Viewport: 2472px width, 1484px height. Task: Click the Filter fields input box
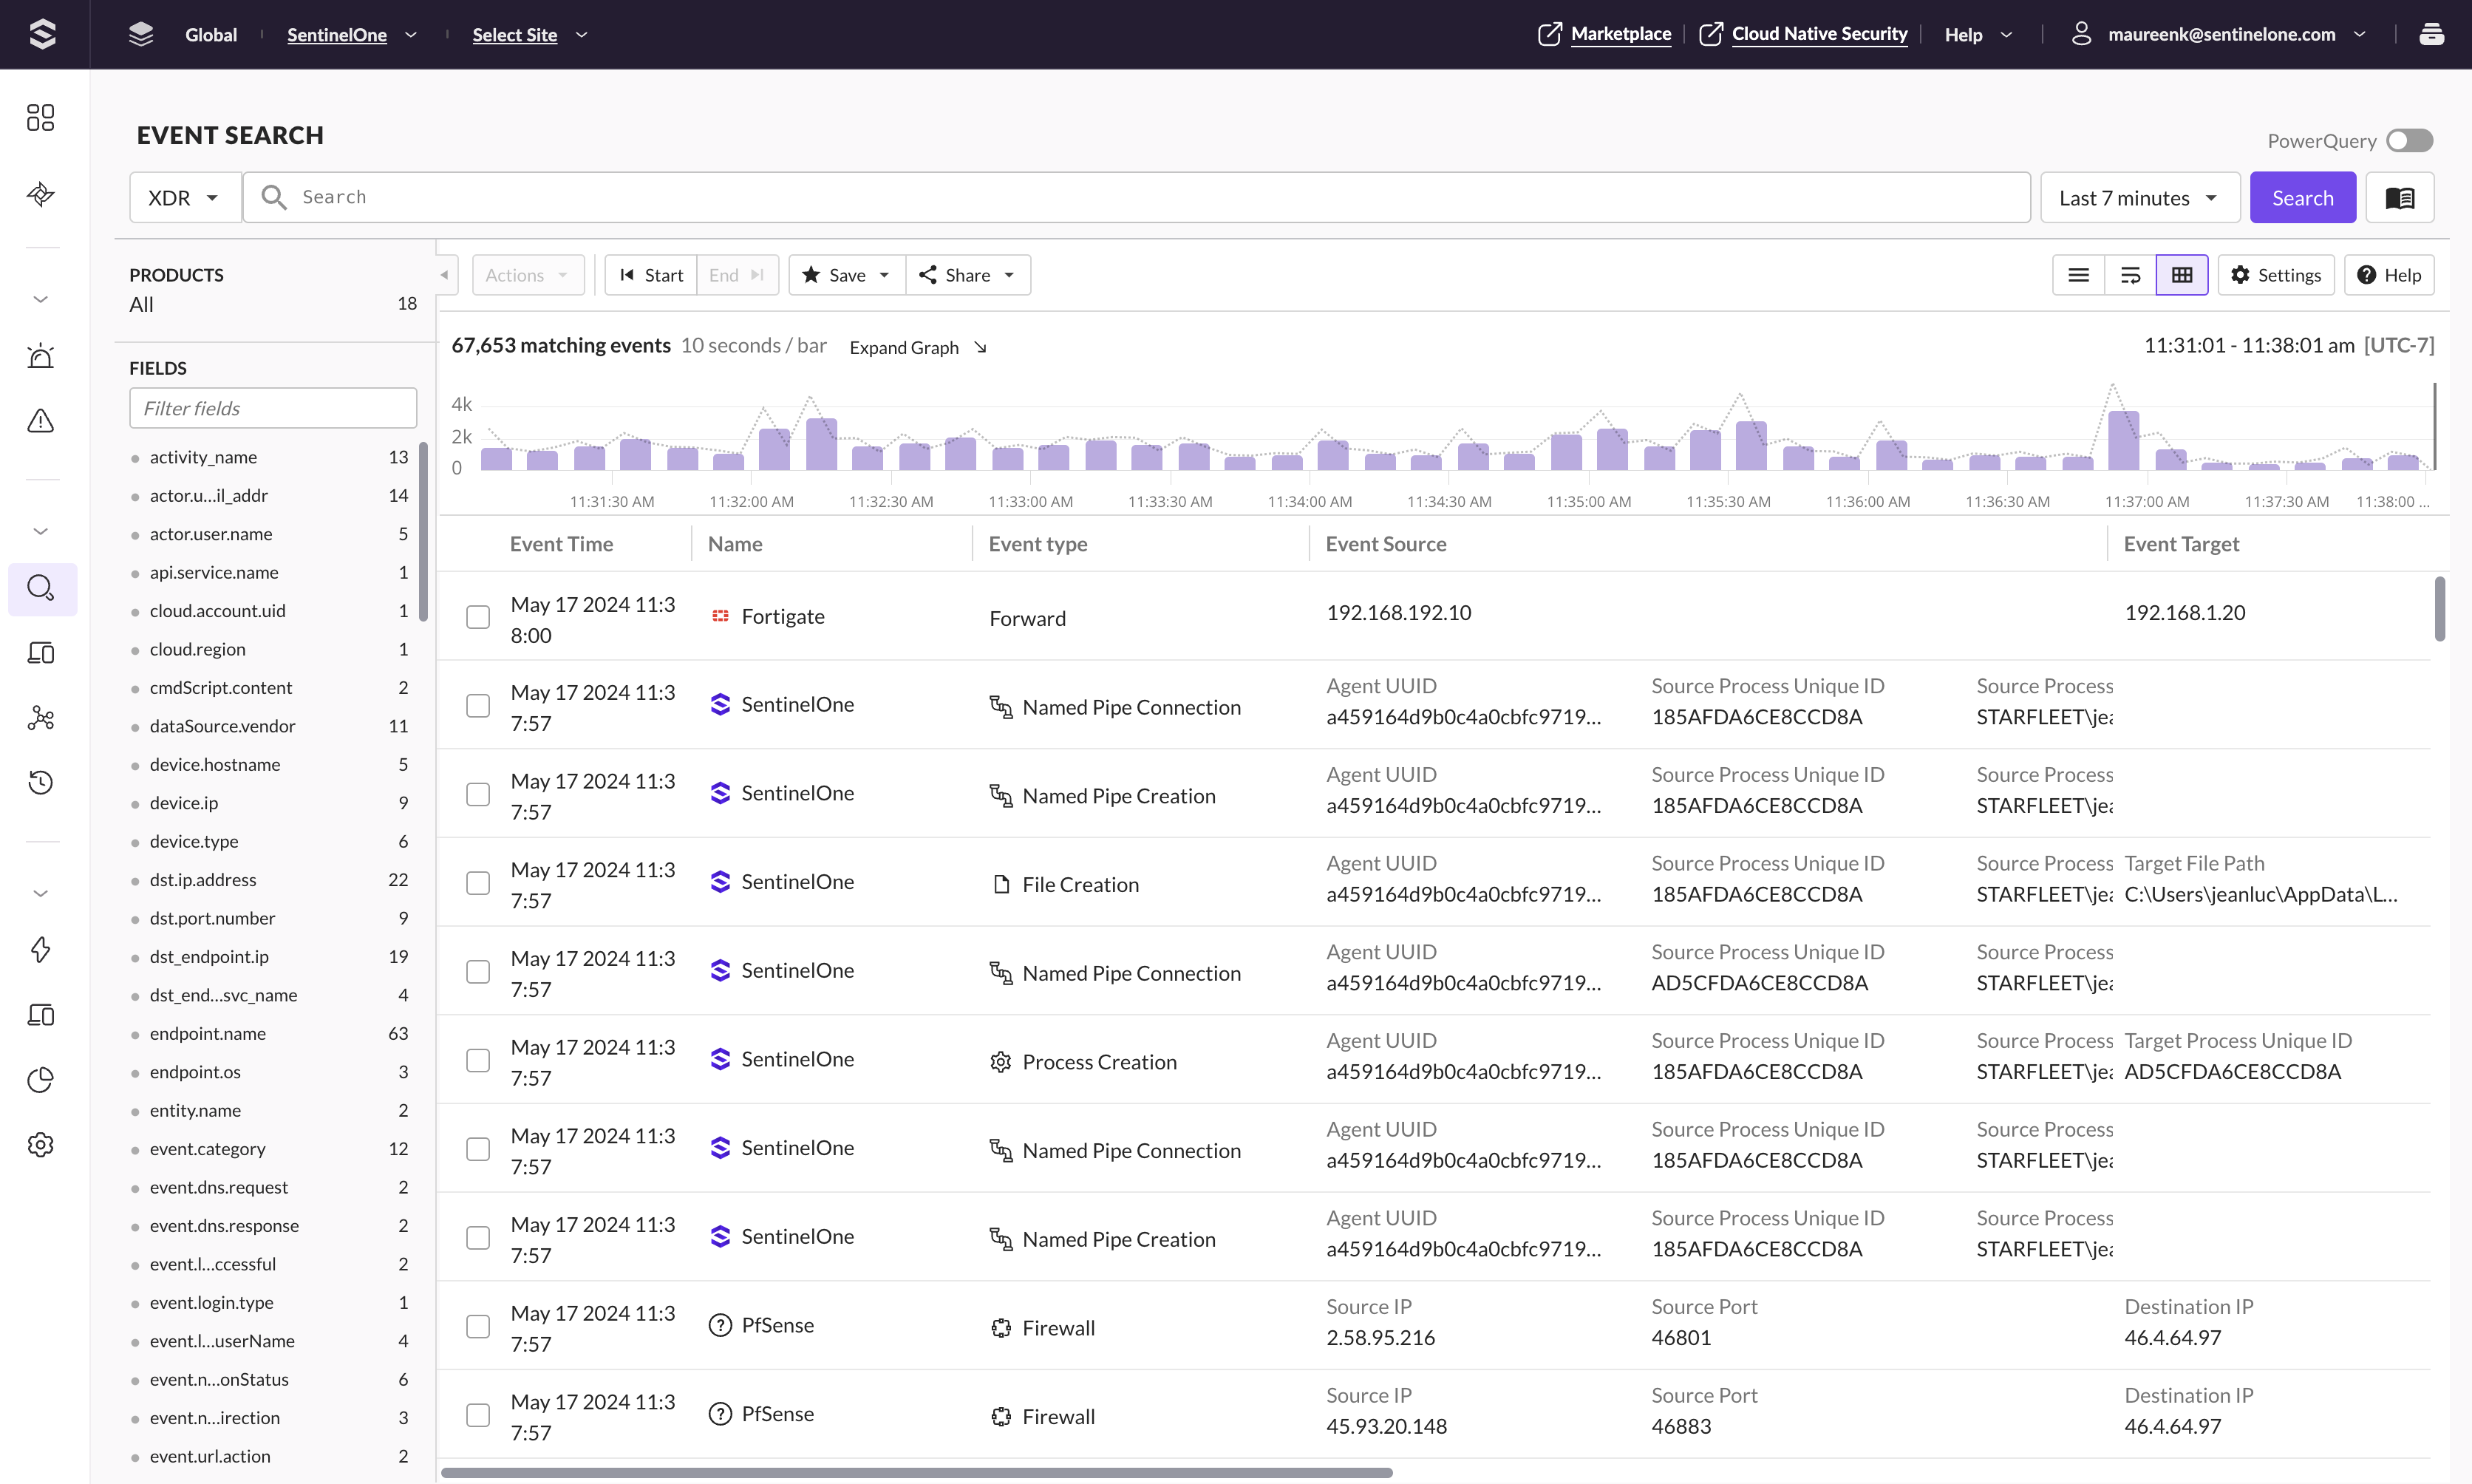[272, 408]
